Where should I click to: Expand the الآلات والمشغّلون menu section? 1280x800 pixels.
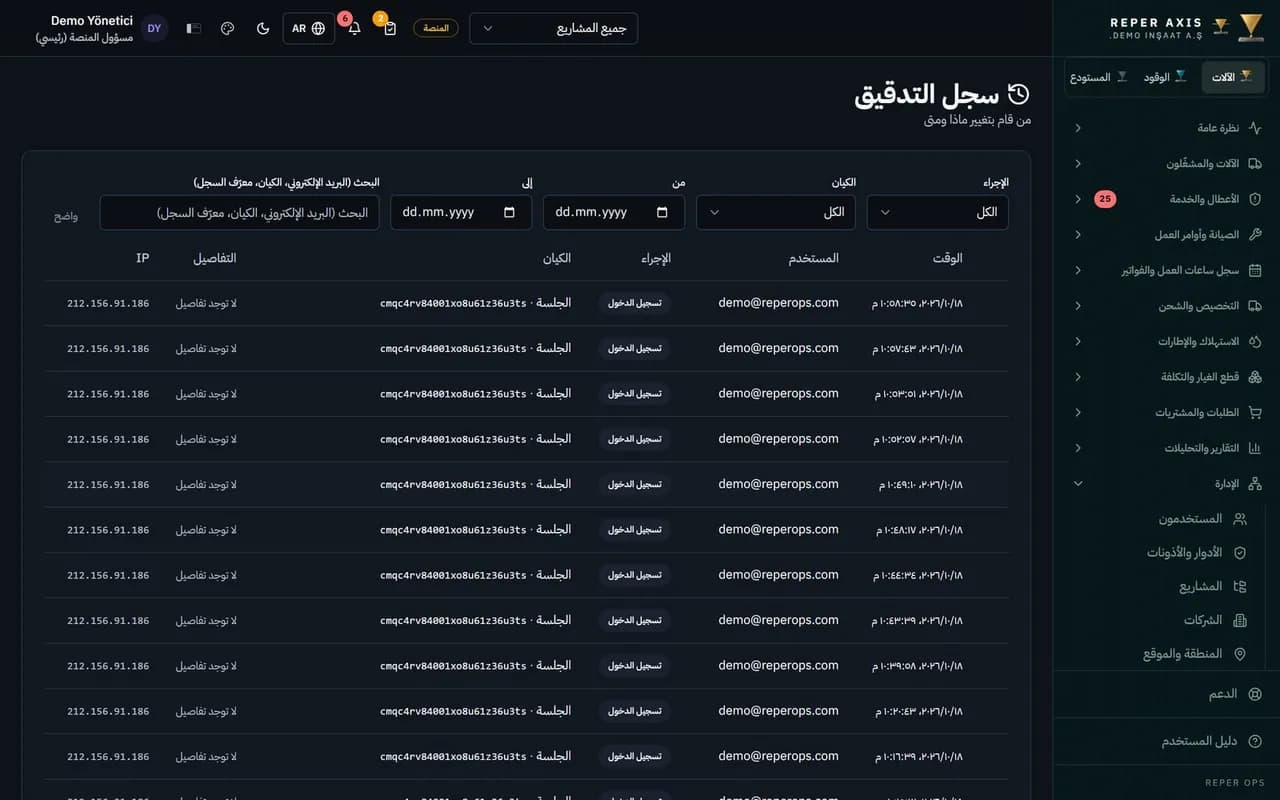coord(1166,163)
